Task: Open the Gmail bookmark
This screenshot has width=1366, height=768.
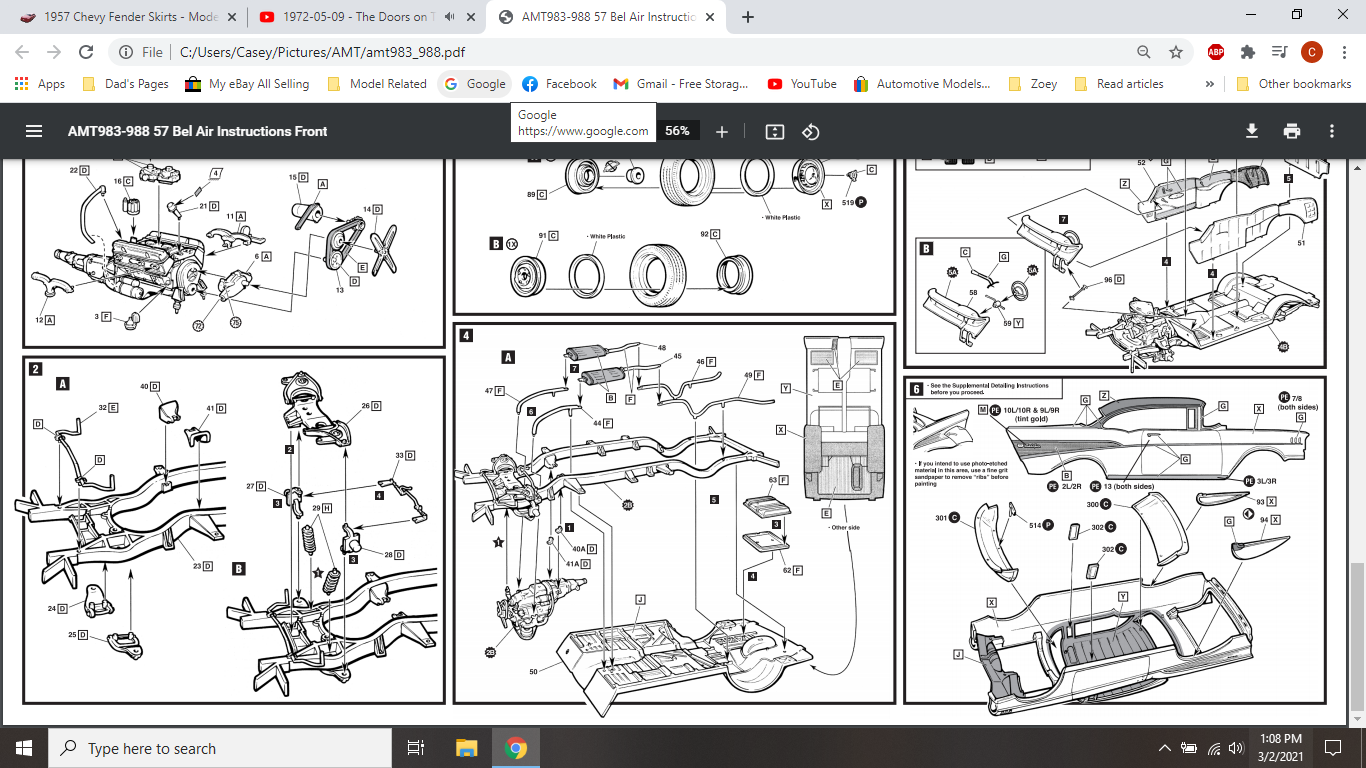Action: (681, 84)
